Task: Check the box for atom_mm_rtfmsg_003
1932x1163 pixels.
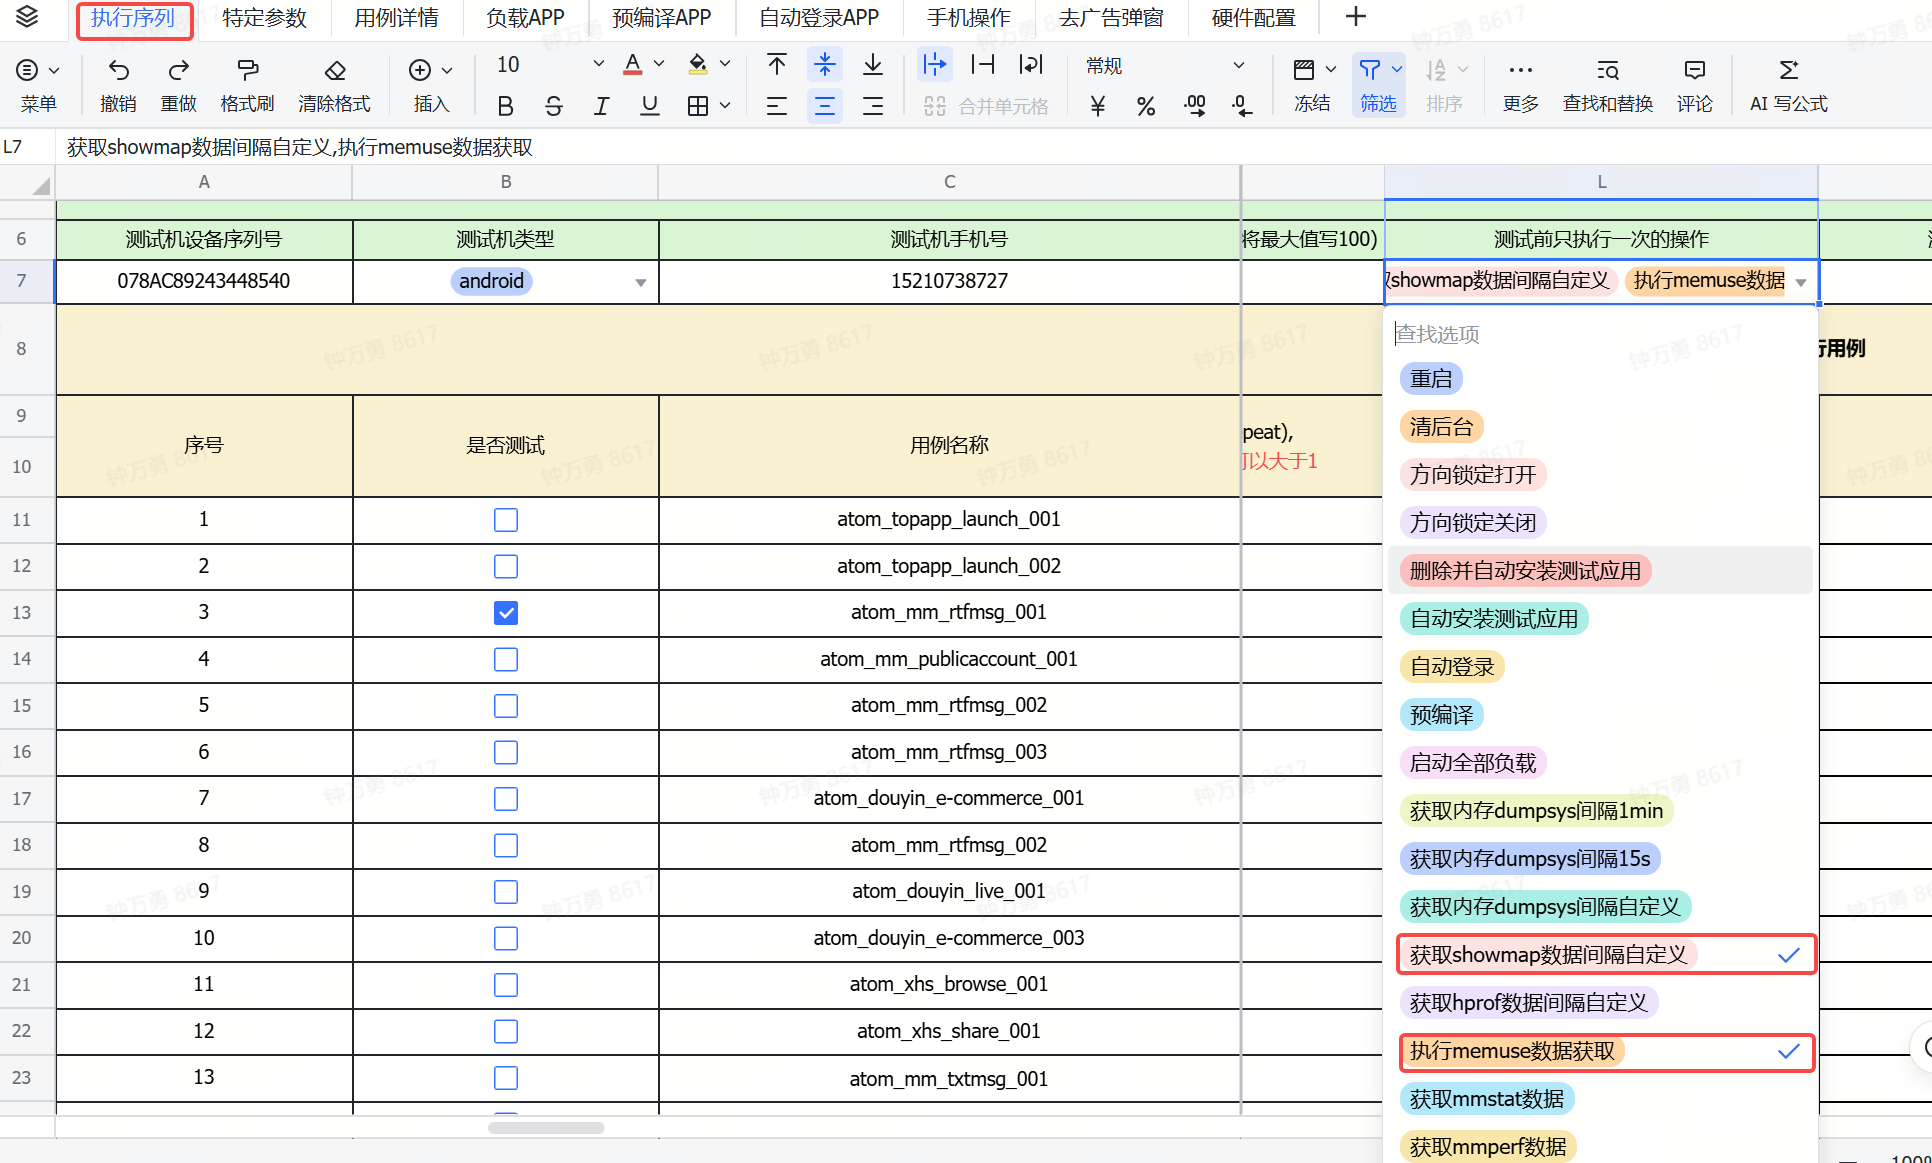Action: [506, 753]
